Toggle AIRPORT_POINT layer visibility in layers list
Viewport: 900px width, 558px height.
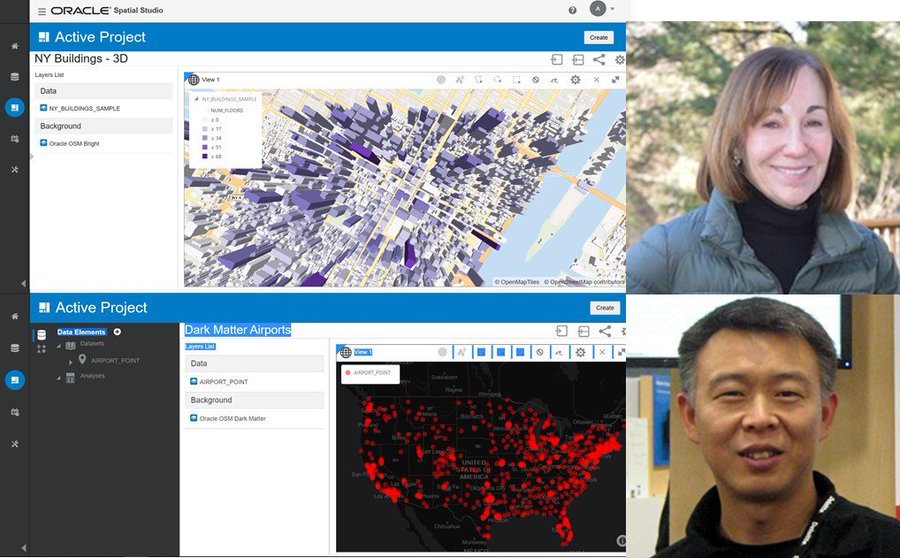click(x=194, y=381)
